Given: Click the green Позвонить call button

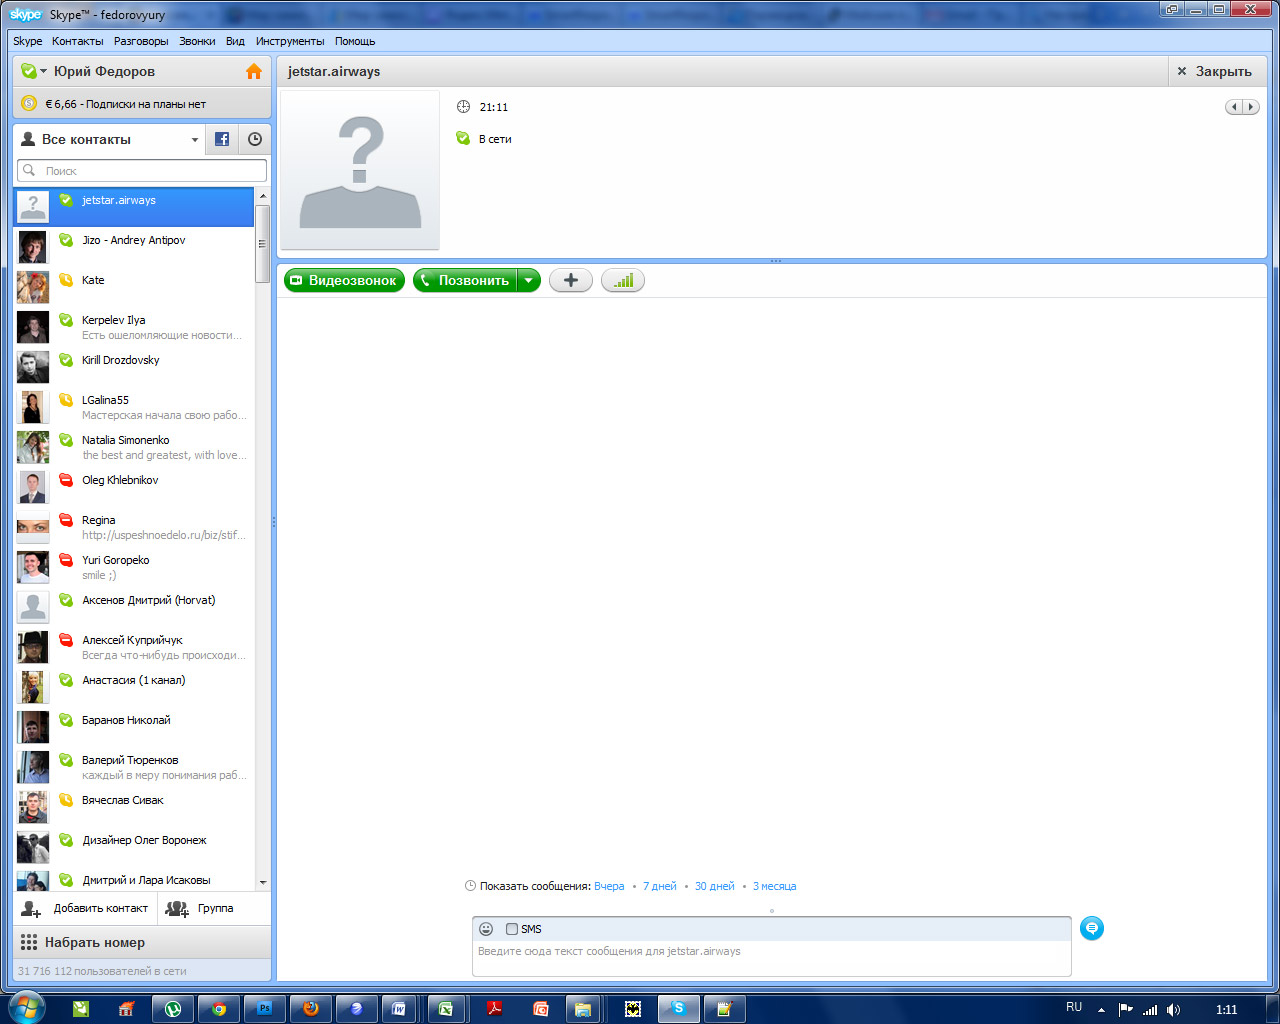Looking at the screenshot, I should [465, 281].
